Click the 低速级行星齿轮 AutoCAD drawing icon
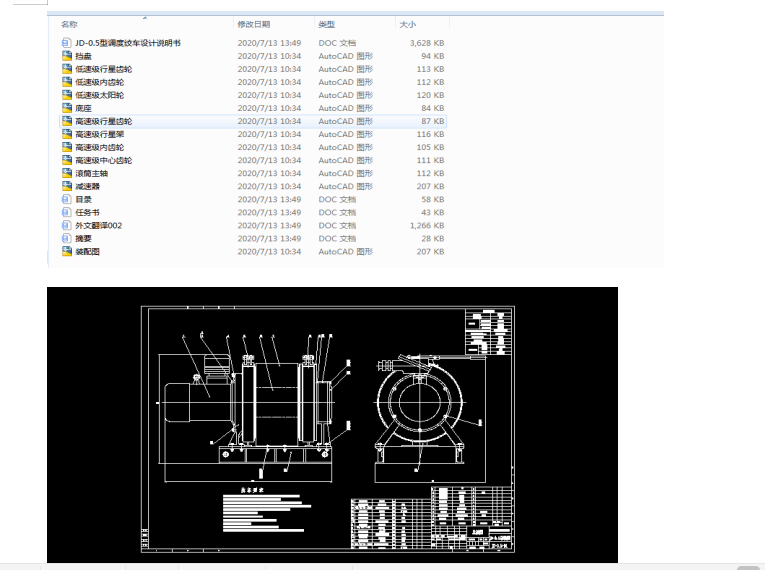 [x=67, y=69]
